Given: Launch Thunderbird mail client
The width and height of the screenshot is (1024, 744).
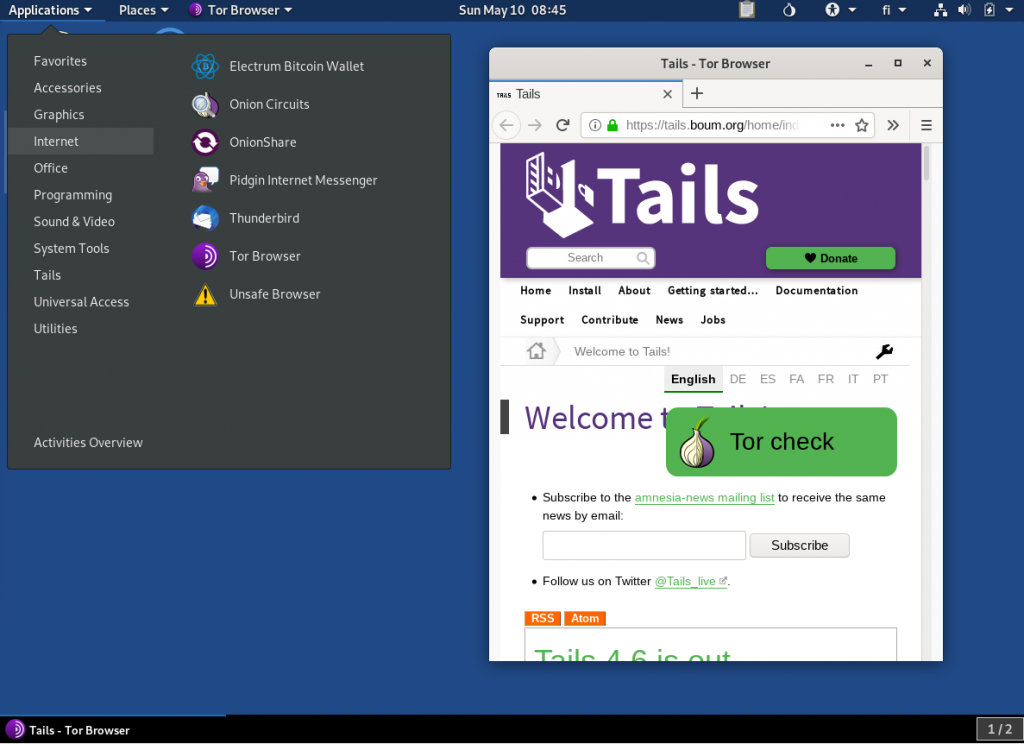Looking at the screenshot, I should point(263,219).
